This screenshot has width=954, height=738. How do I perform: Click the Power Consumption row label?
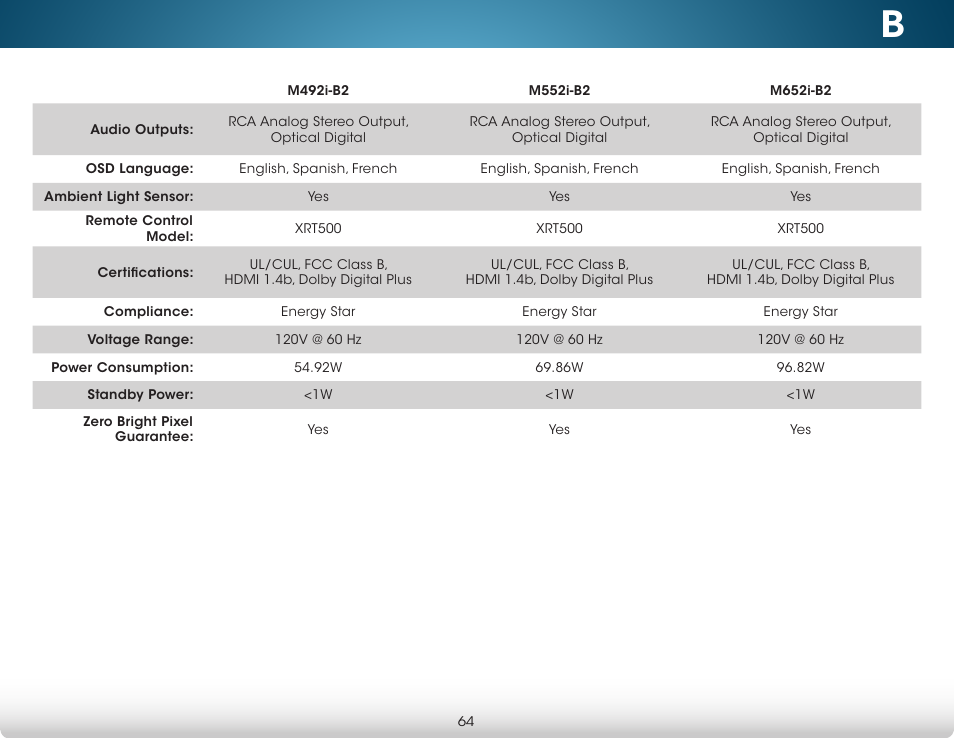pos(122,367)
